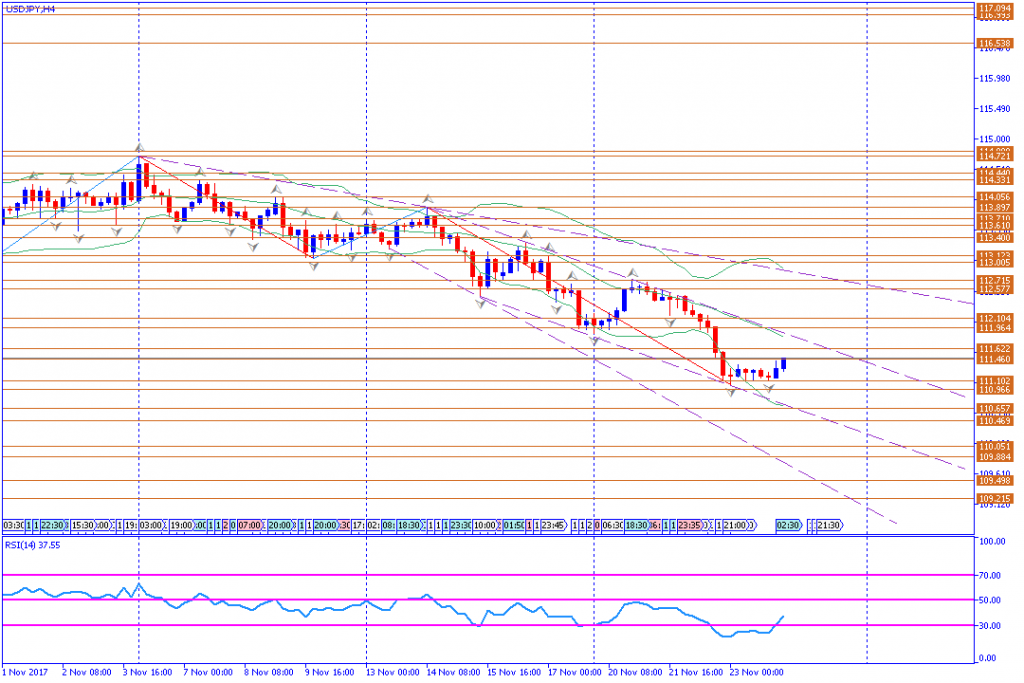
Task: Click the pink 07:00 event marker
Action: pos(249,524)
